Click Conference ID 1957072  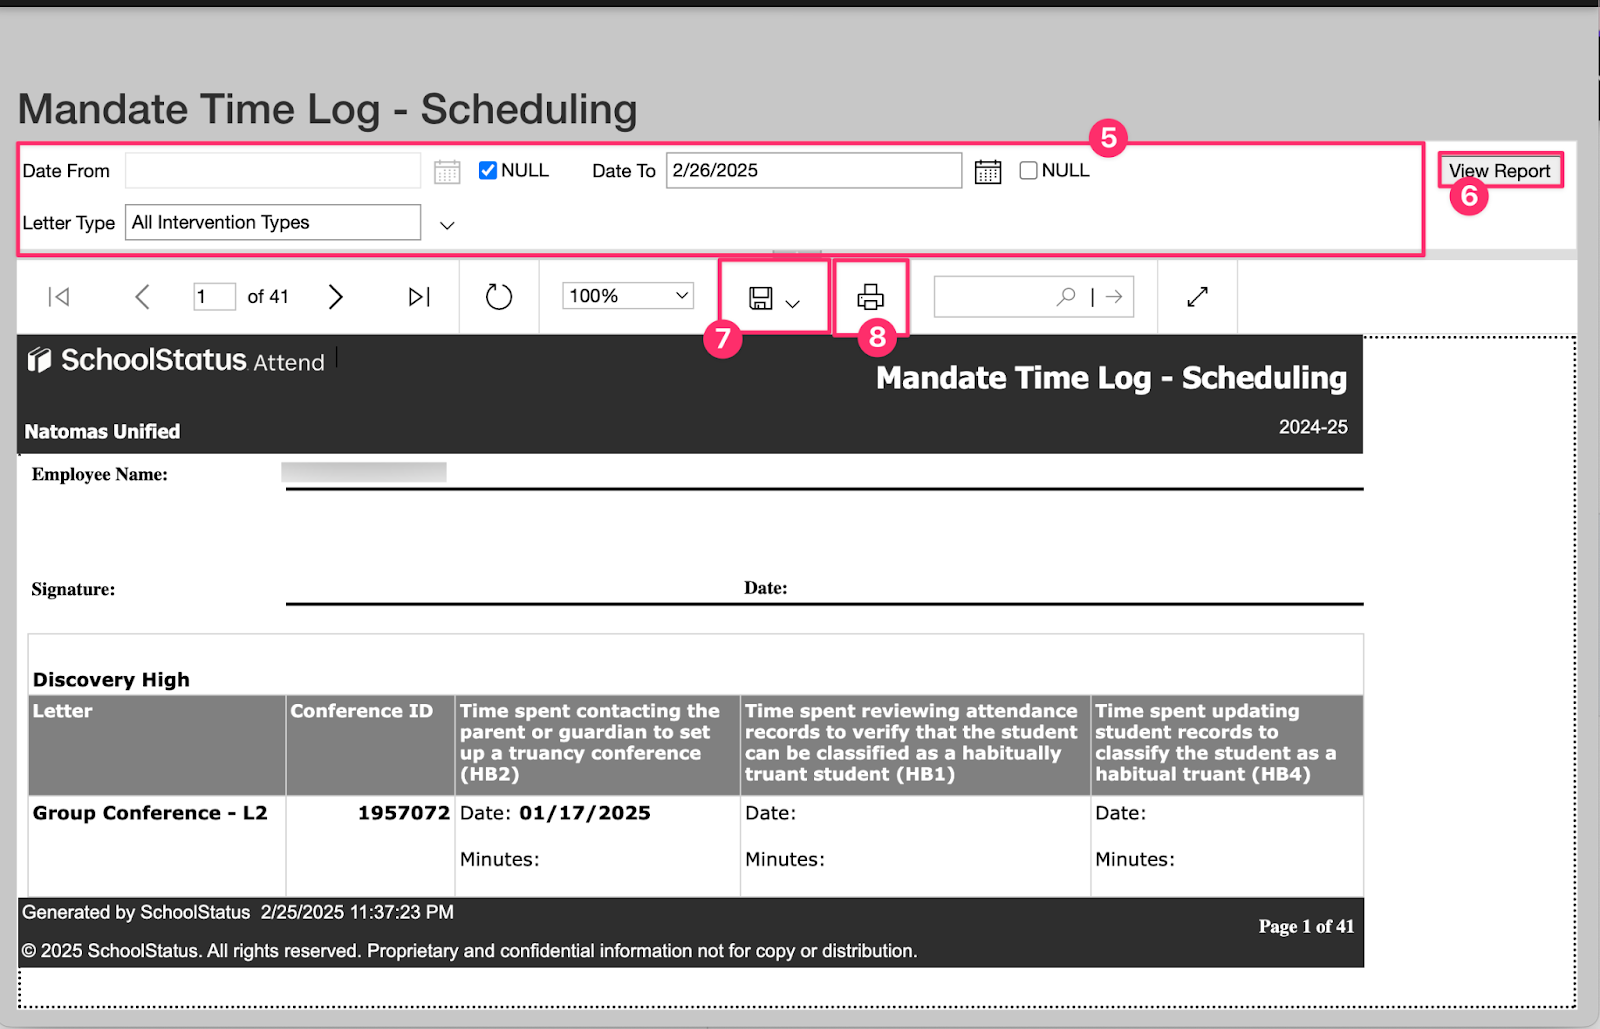coord(404,813)
